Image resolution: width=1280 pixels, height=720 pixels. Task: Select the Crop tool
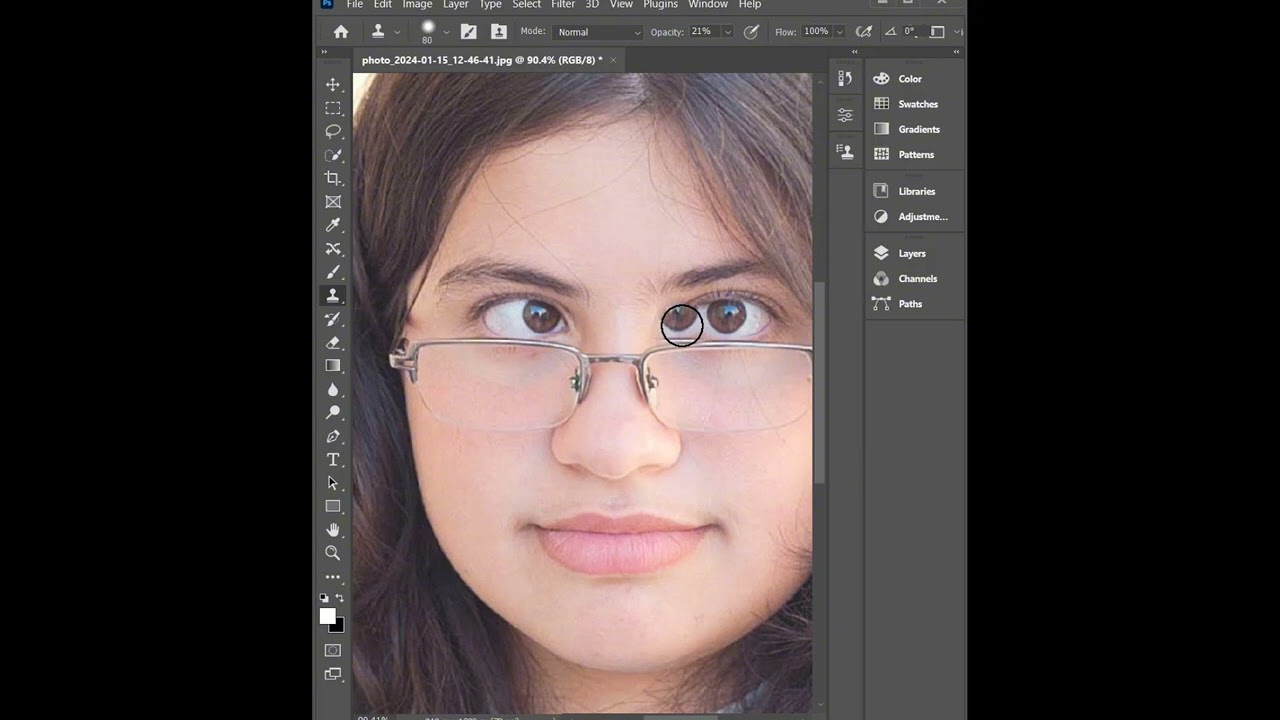click(x=333, y=178)
